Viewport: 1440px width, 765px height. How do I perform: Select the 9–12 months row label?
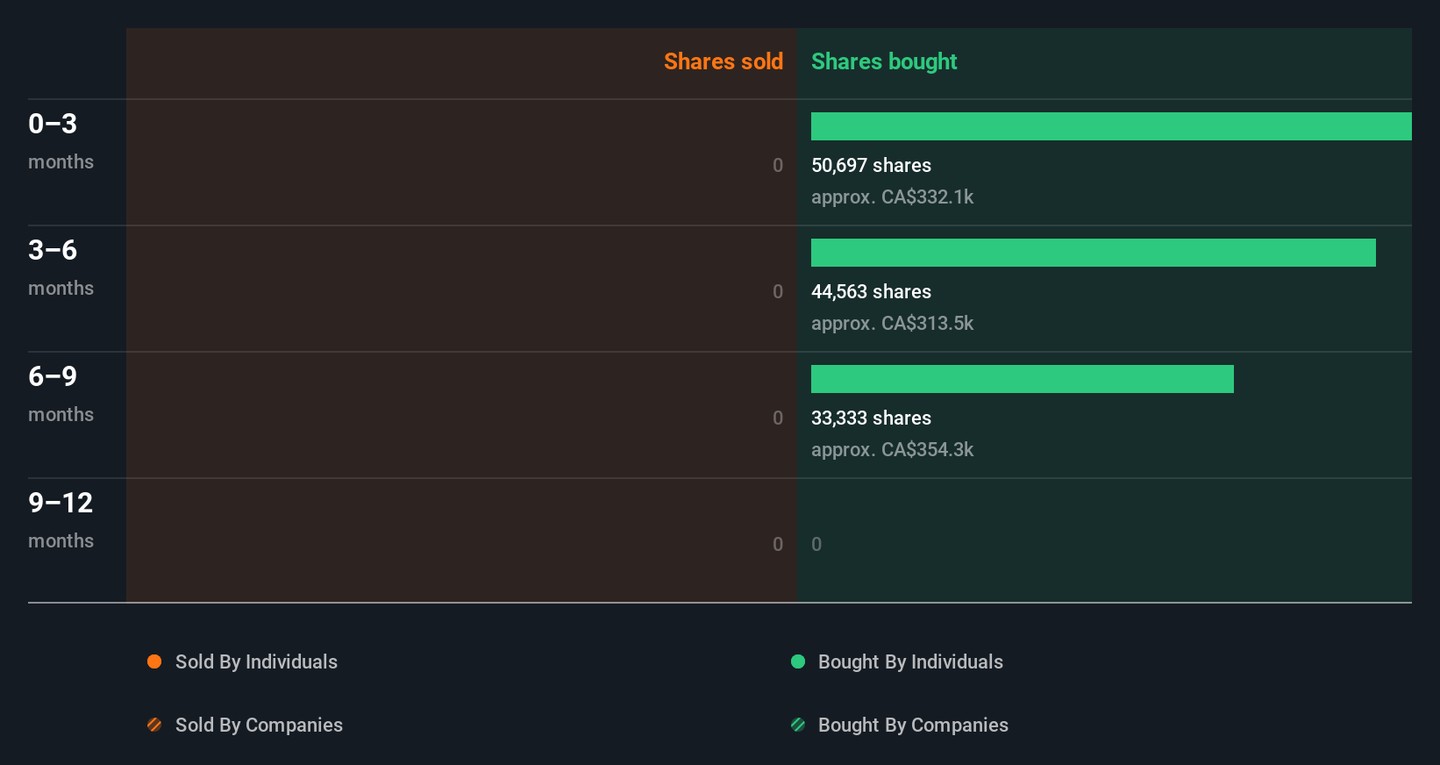(60, 519)
